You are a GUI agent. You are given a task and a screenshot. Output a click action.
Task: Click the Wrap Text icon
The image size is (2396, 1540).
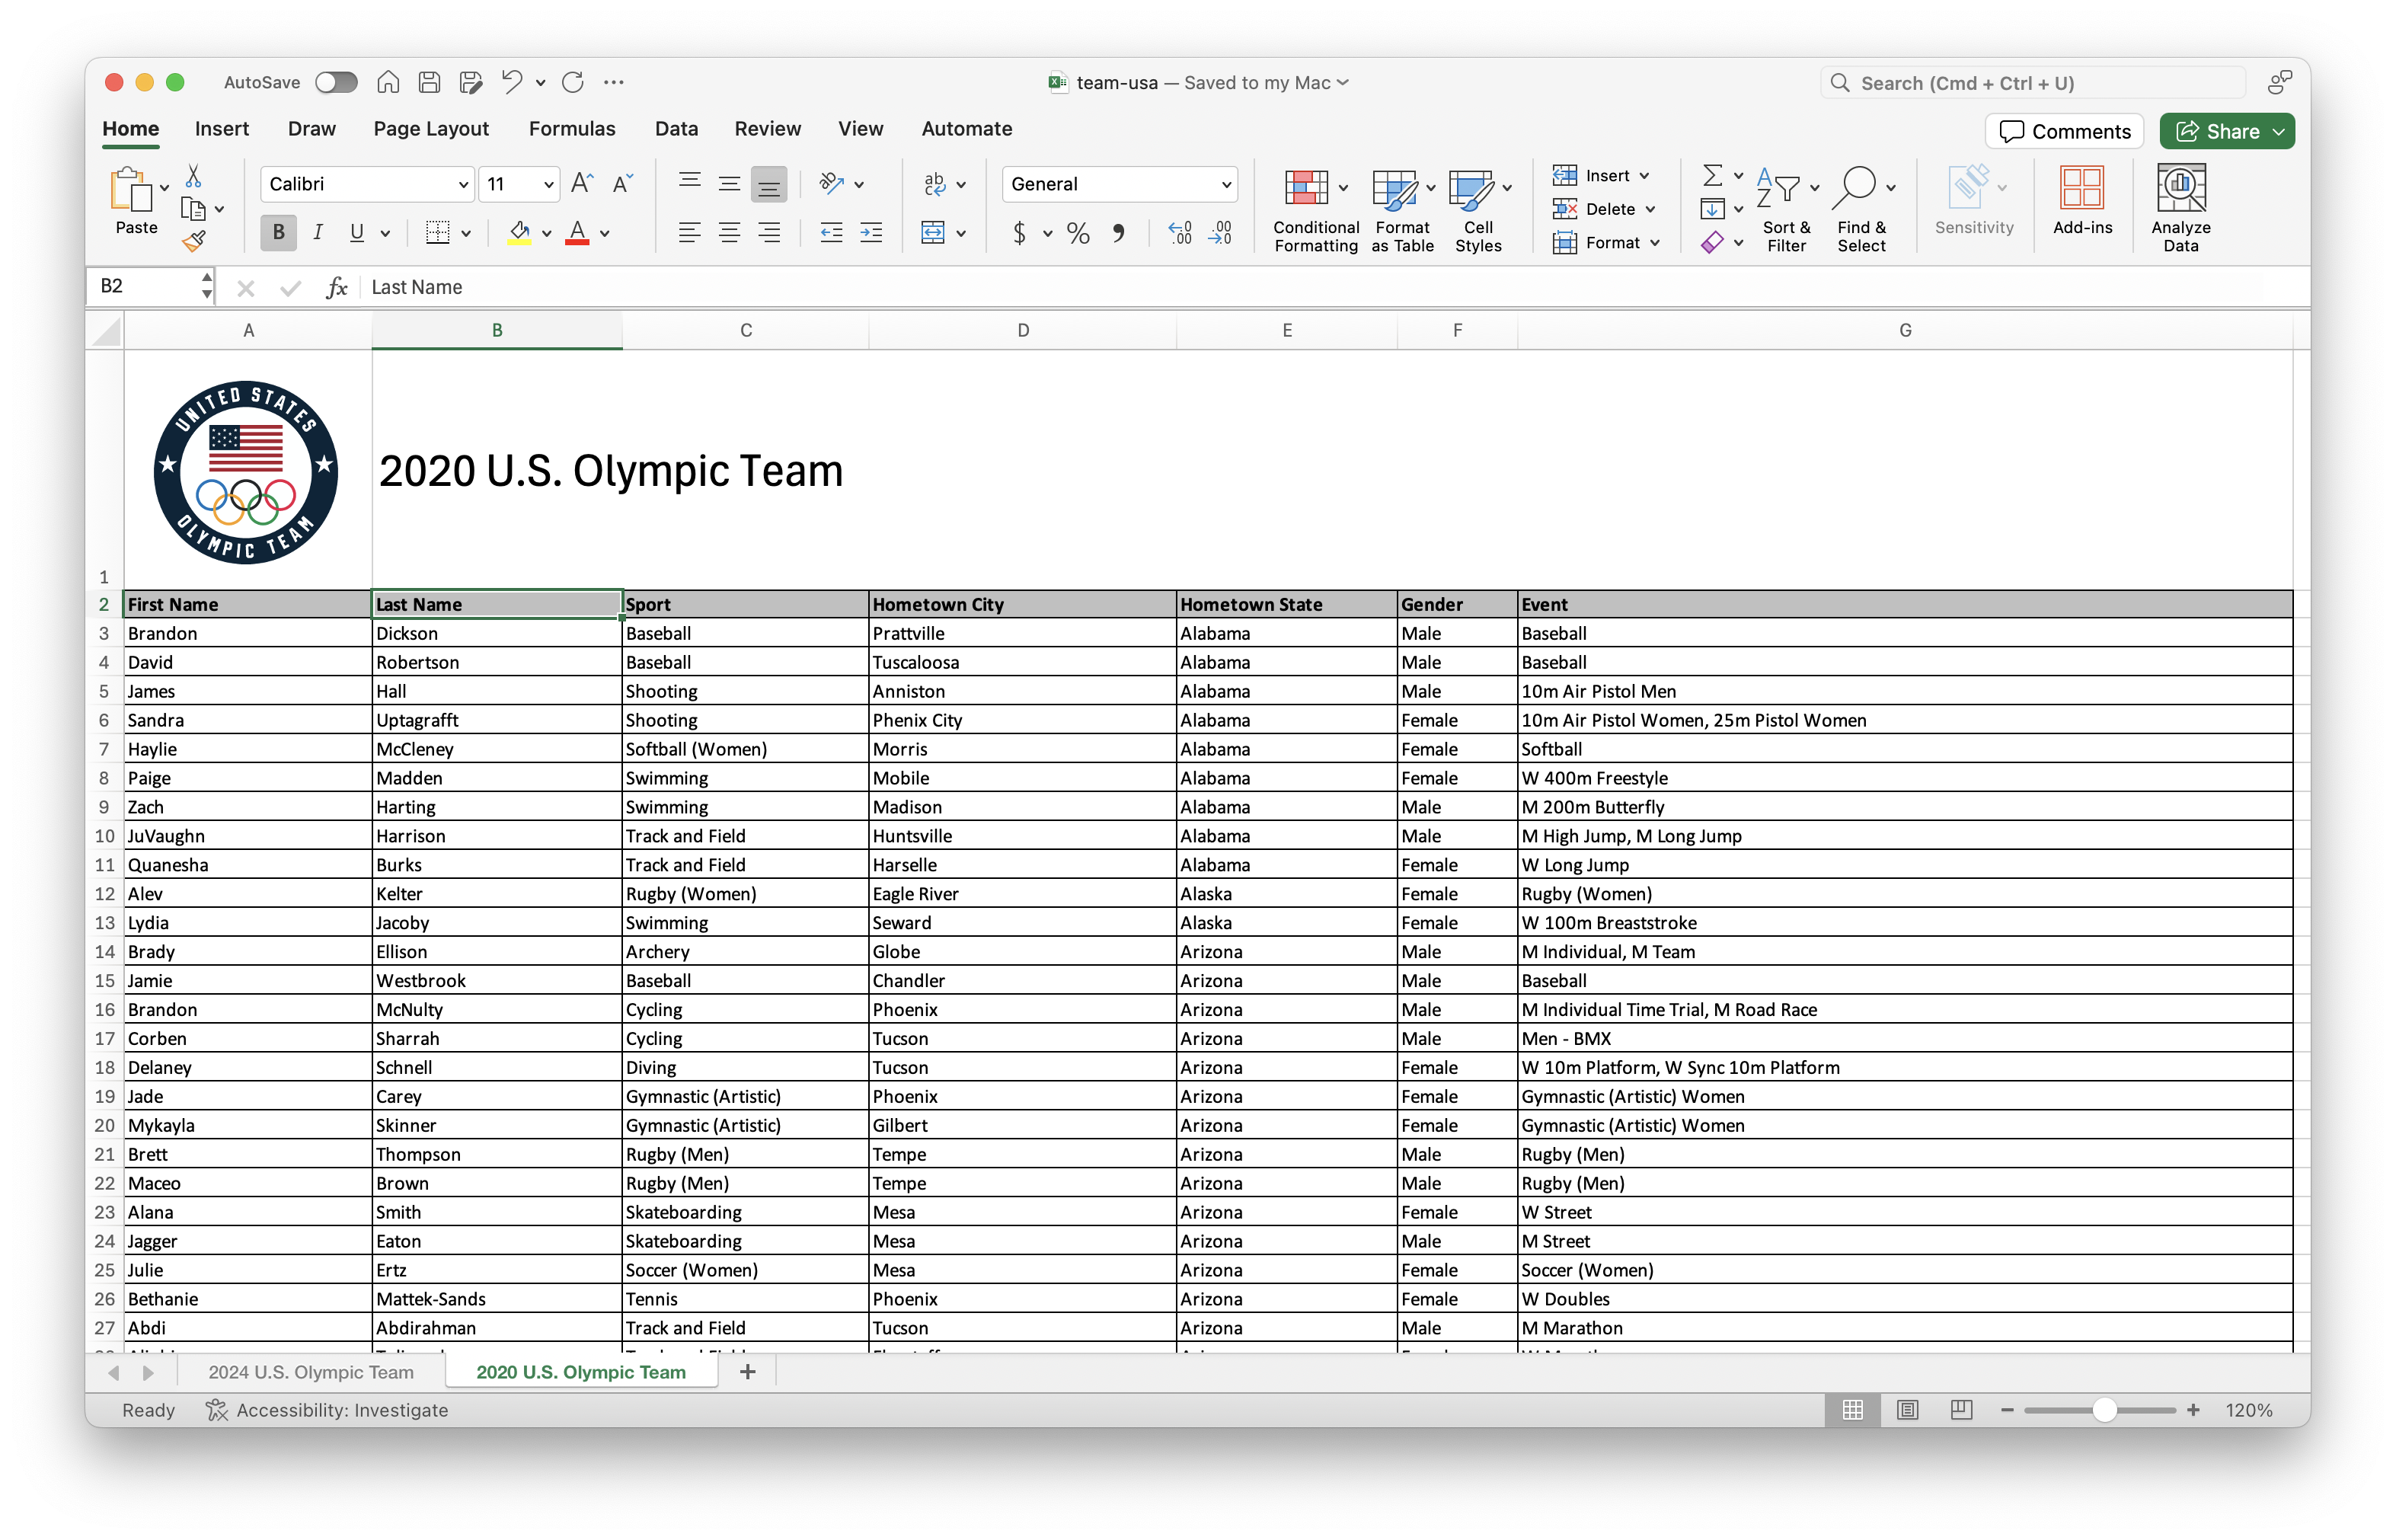pyautogui.click(x=935, y=184)
